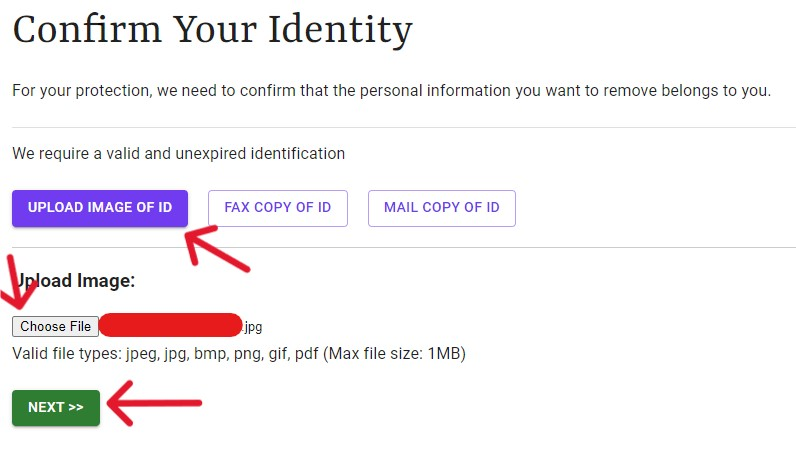
Task: Click the "Valid file types" hint text
Action: (x=66, y=353)
